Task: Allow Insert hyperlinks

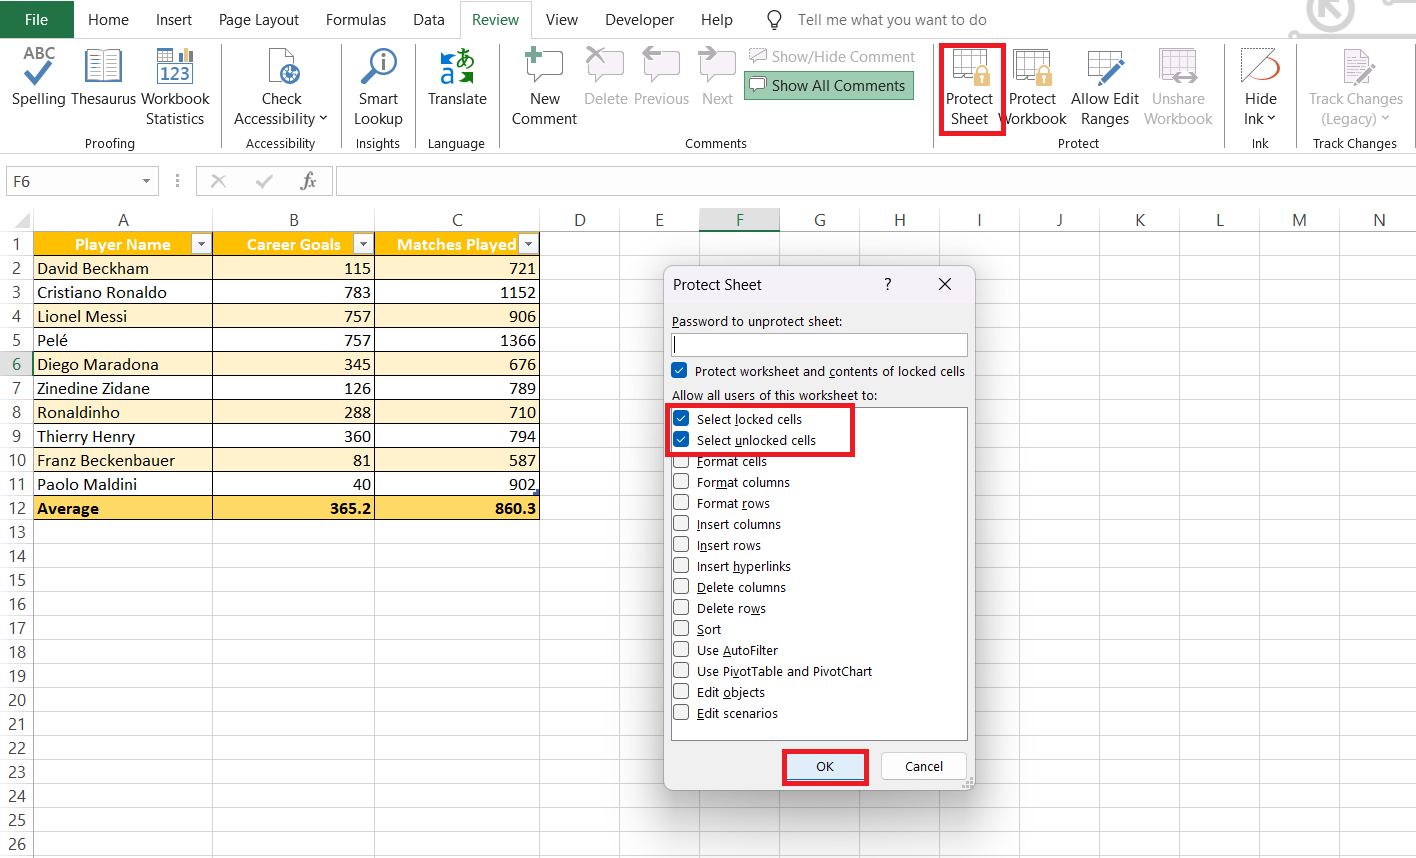Action: coord(681,566)
